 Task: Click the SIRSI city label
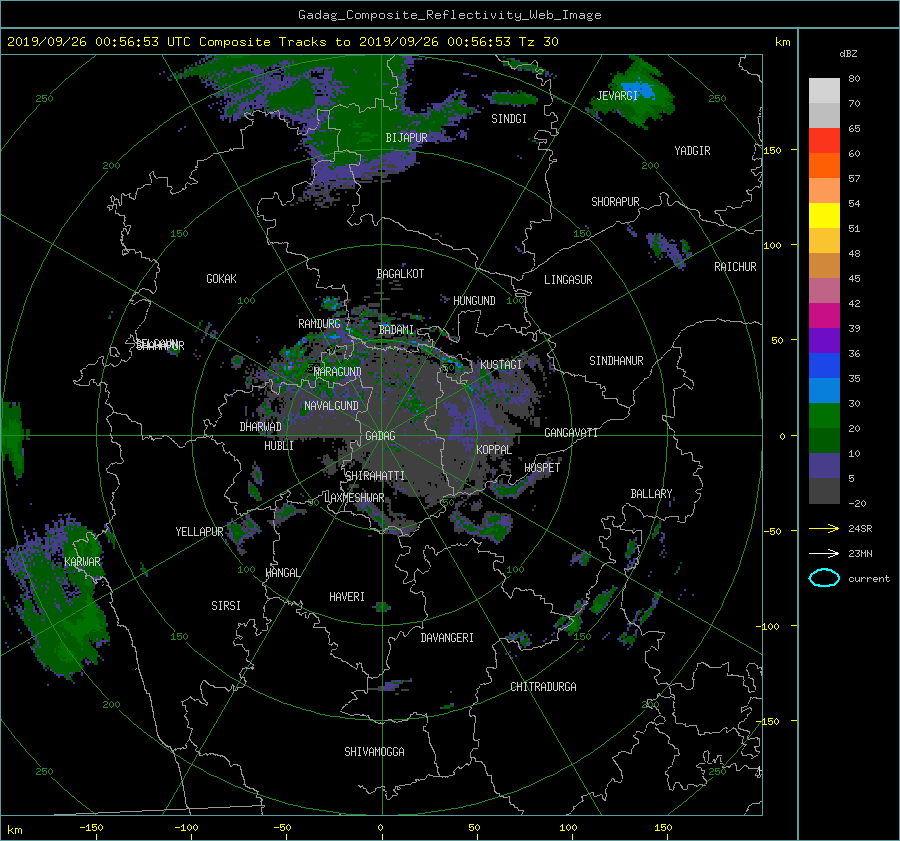[226, 606]
